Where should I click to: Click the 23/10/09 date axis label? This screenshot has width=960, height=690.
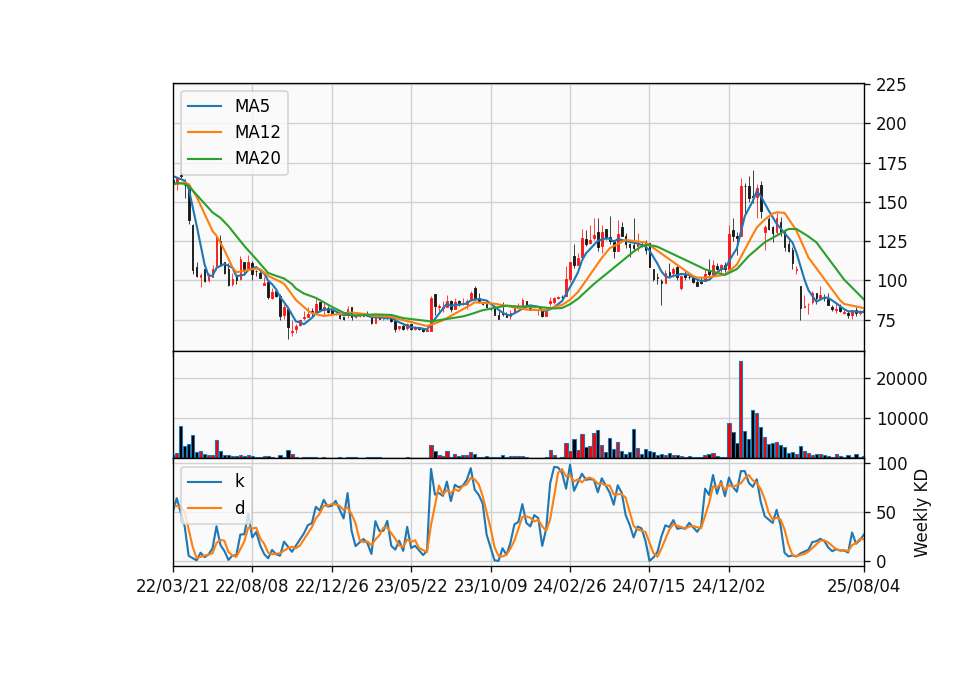(490, 586)
